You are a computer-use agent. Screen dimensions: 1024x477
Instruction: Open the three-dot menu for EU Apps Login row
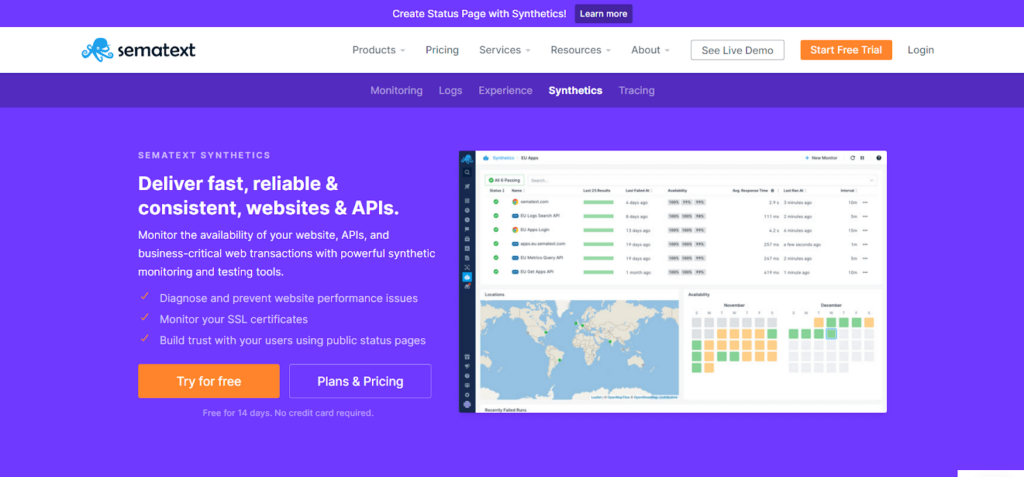[865, 230]
